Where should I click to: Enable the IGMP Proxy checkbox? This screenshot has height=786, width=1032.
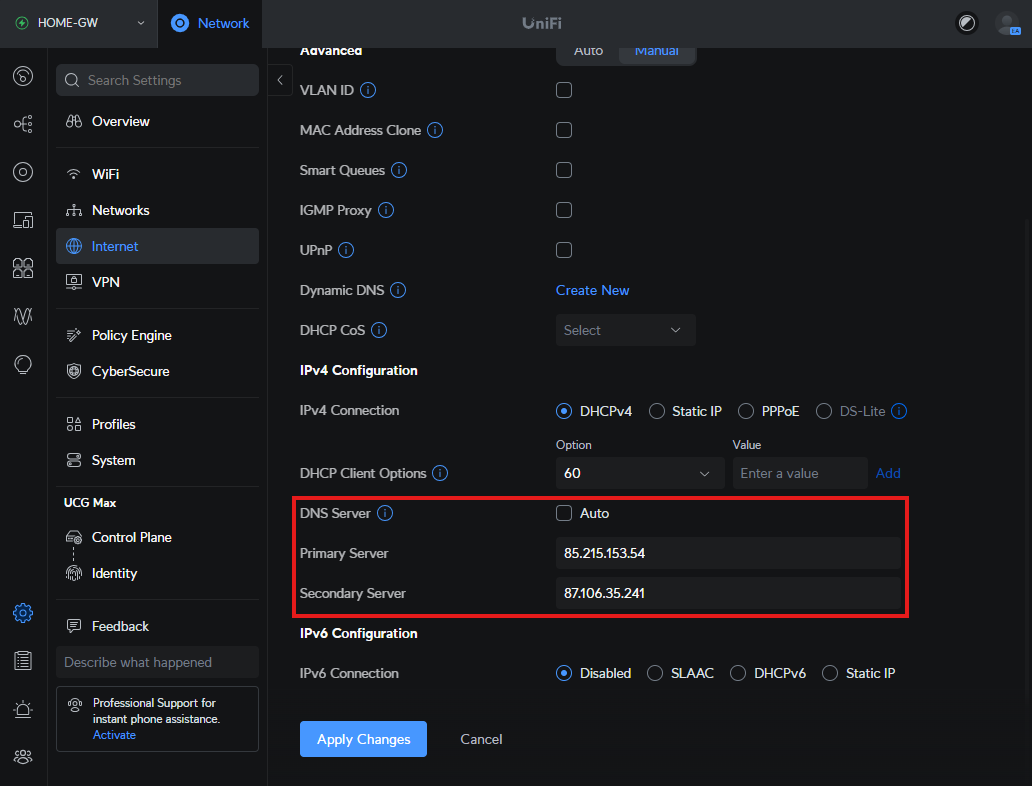coord(563,210)
